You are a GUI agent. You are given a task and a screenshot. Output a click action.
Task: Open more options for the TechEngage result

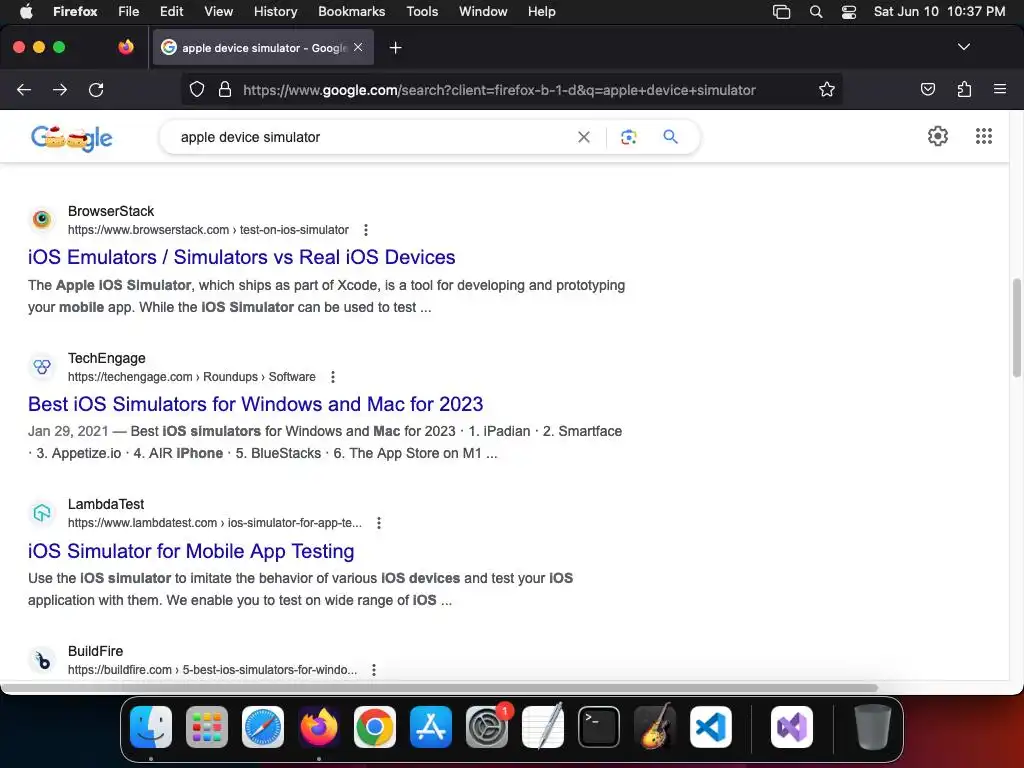(x=333, y=377)
